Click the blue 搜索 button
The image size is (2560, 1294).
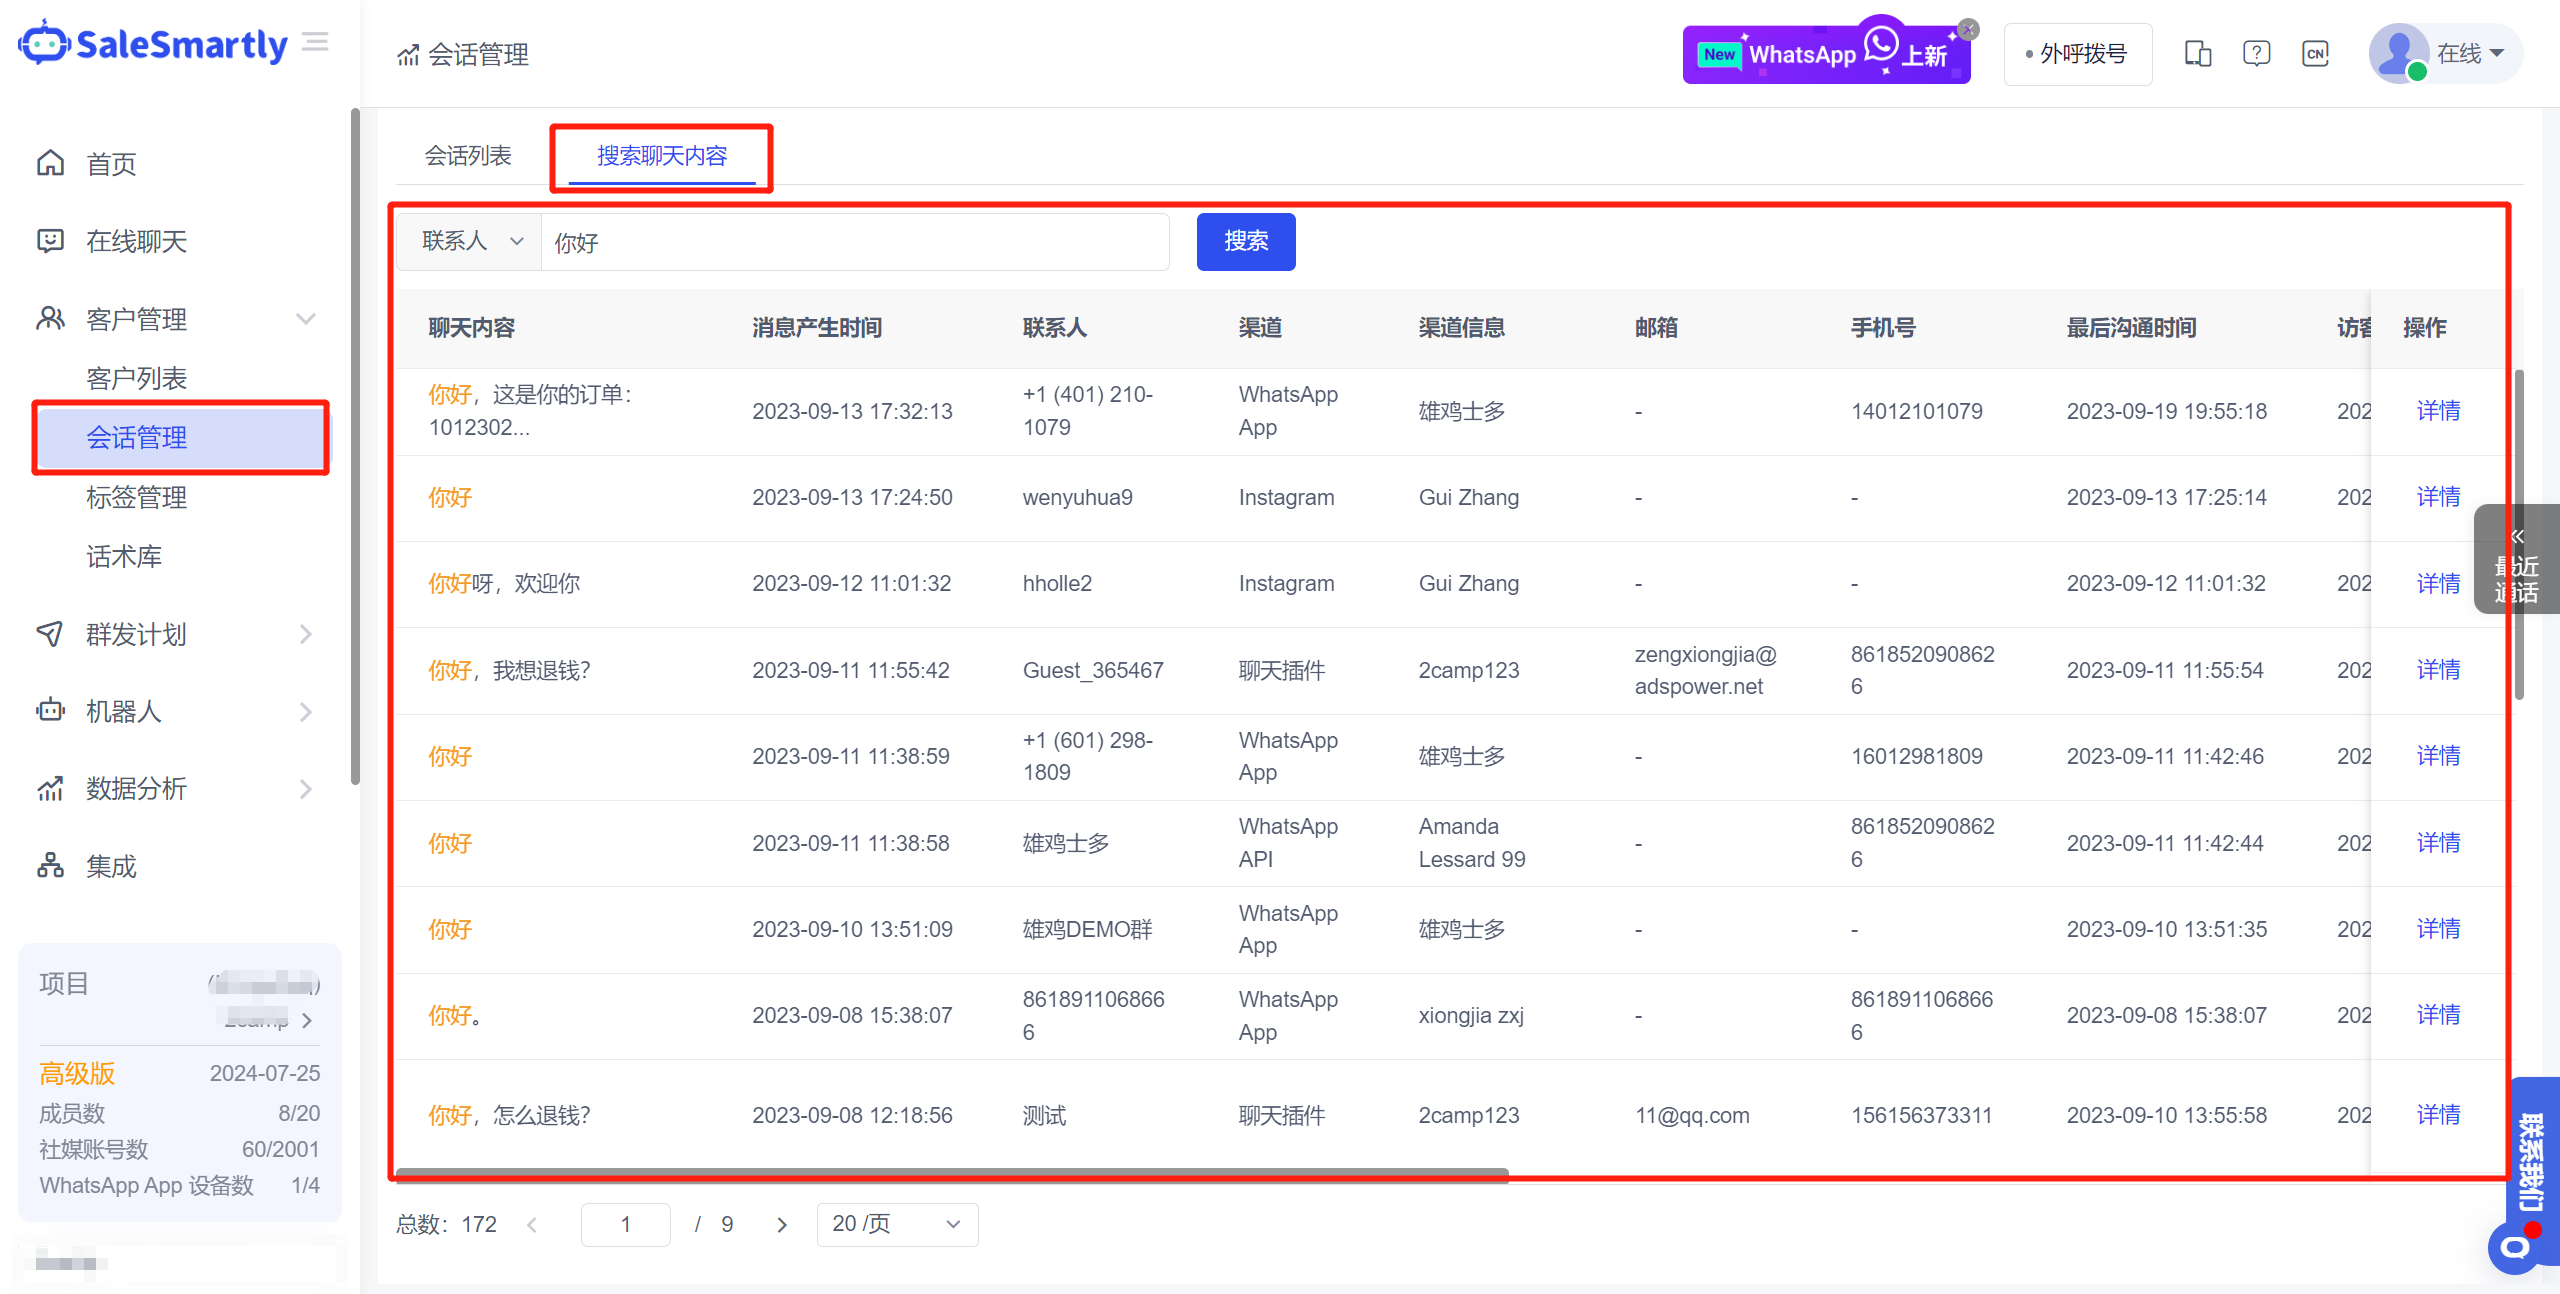1245,242
